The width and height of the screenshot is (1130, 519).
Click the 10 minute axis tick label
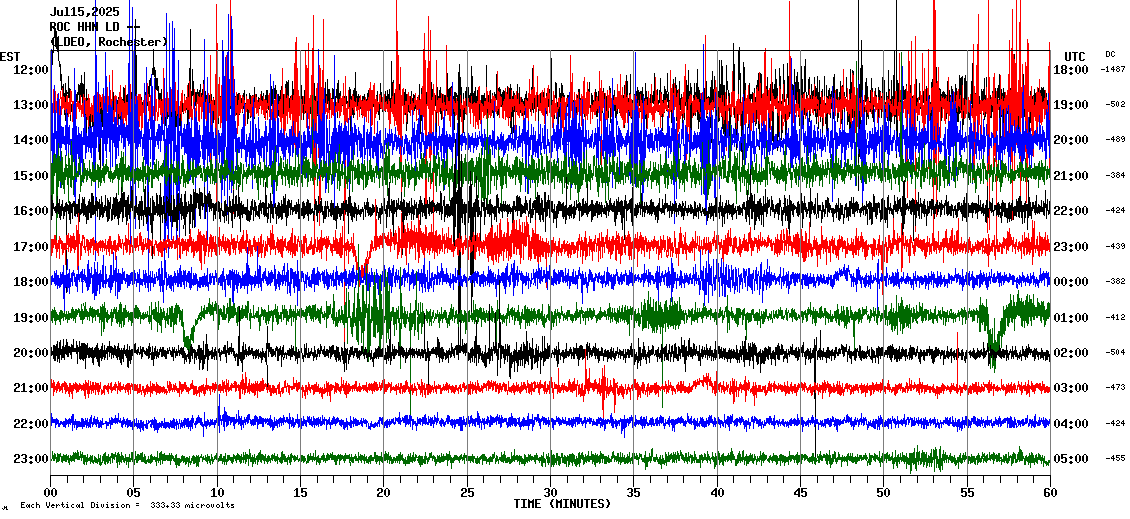pyautogui.click(x=217, y=493)
